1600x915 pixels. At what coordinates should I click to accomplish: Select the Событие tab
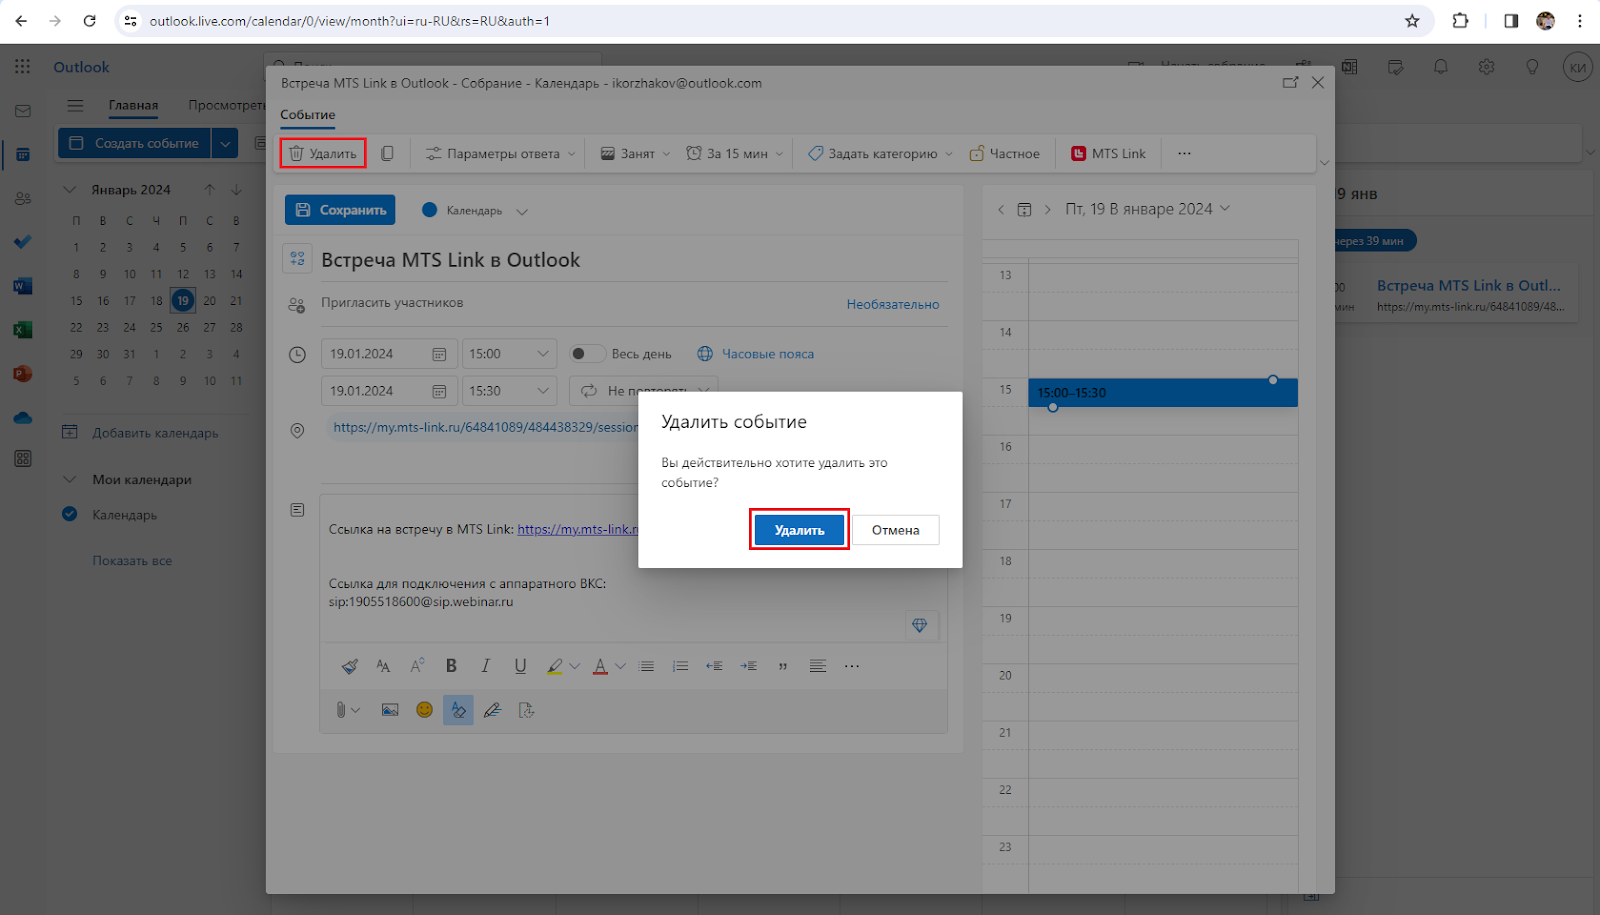click(x=307, y=115)
